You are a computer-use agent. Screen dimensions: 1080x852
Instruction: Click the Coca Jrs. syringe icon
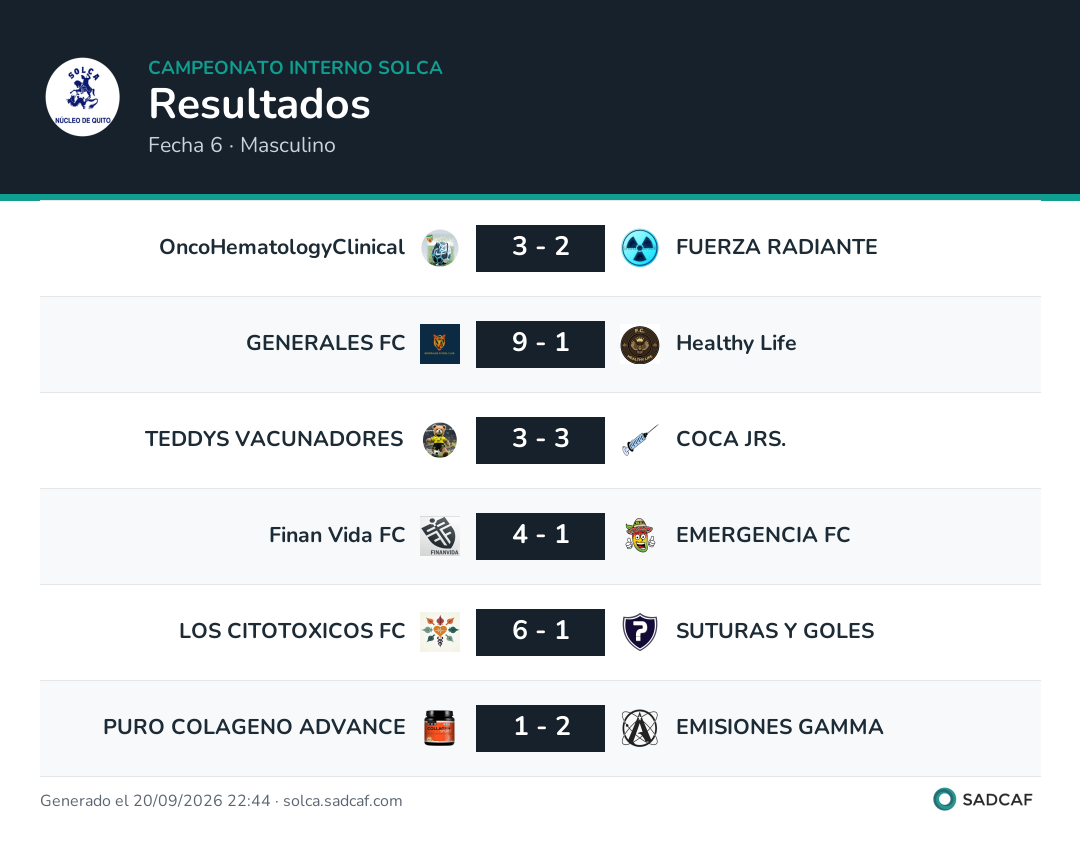(640, 440)
